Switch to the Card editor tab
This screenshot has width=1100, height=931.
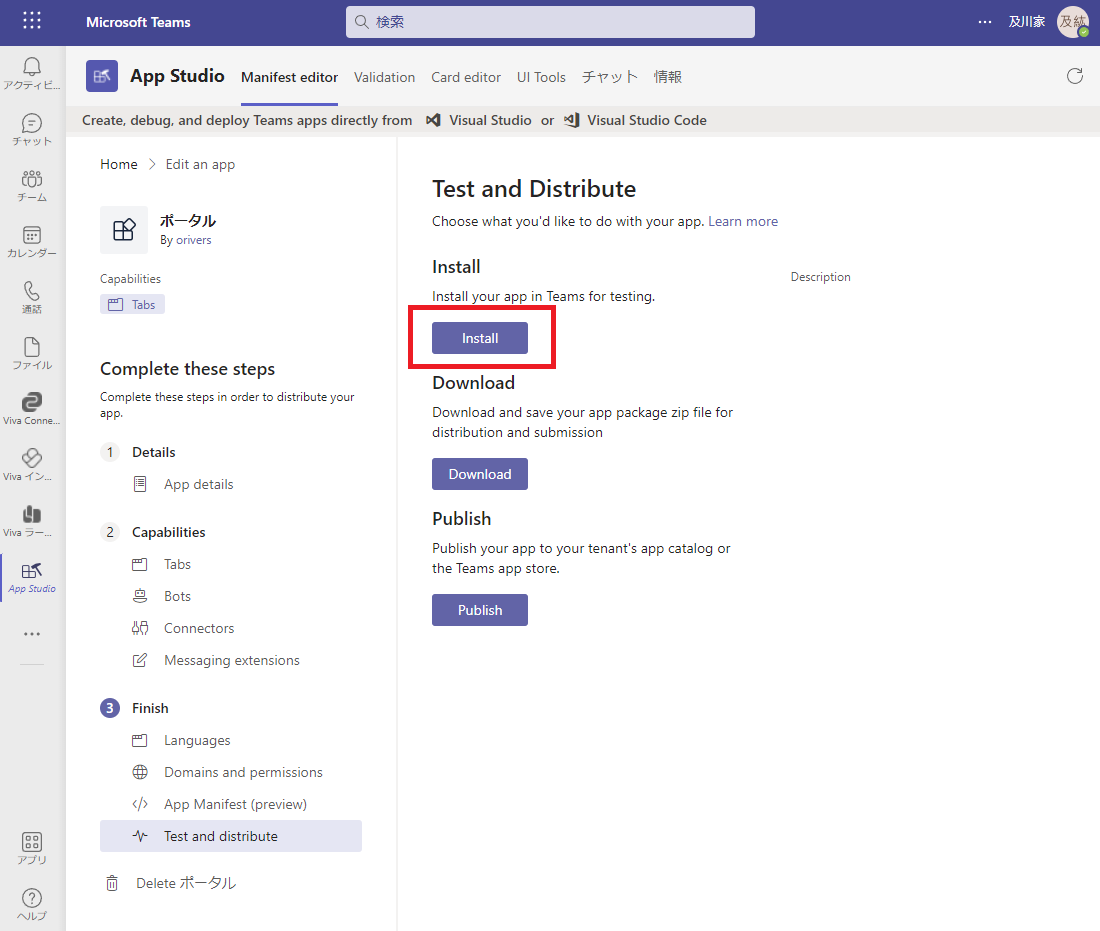click(x=466, y=77)
